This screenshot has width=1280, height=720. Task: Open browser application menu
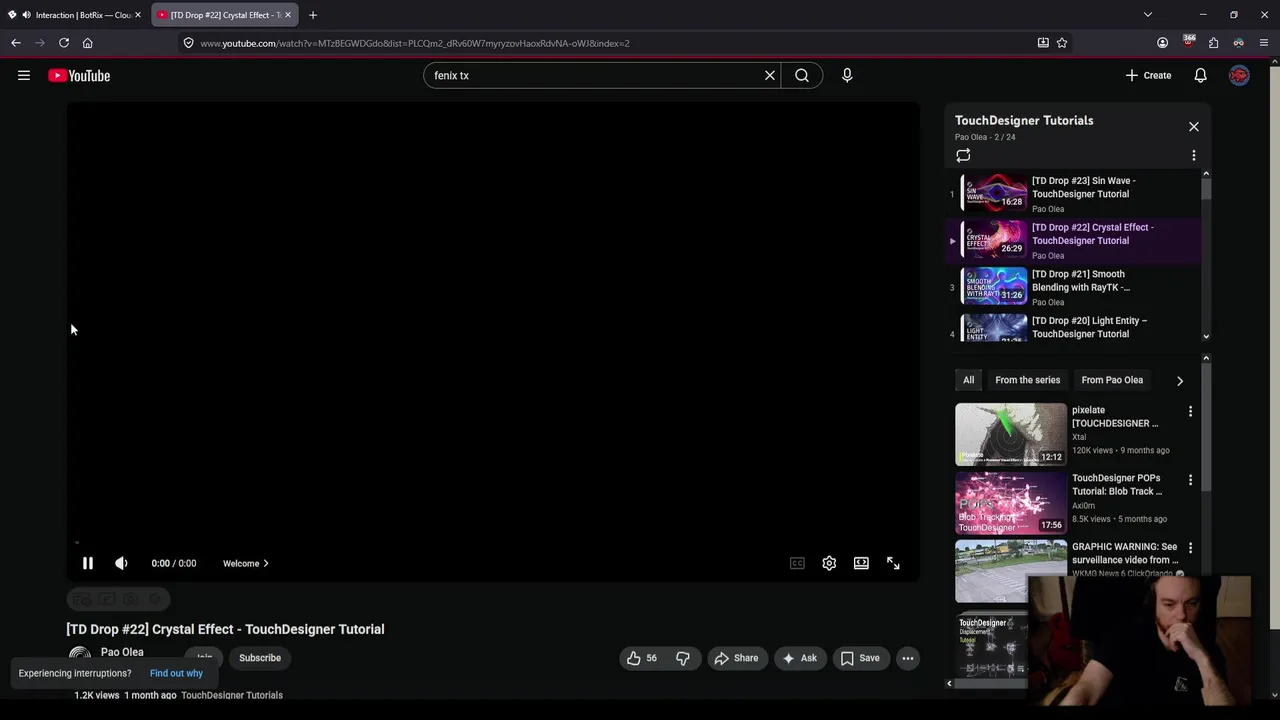pos(1264,43)
